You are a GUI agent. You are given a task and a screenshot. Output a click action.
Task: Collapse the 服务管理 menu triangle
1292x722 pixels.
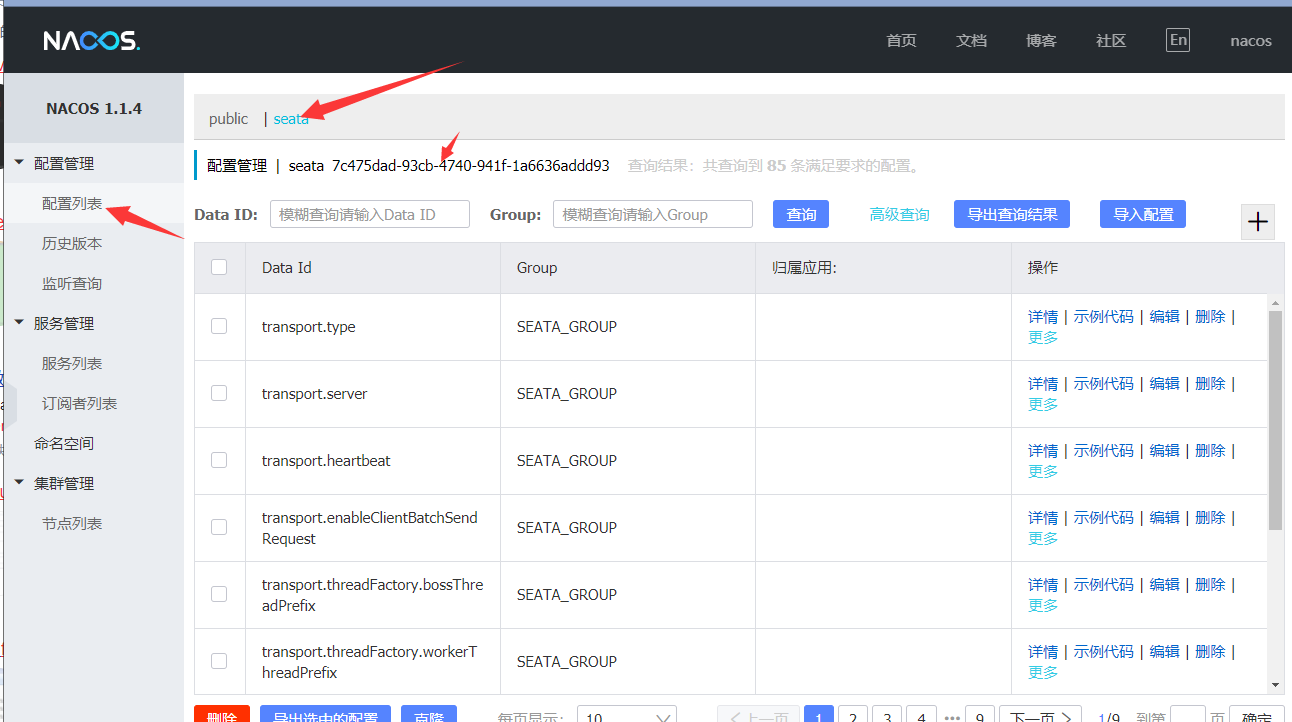[19, 323]
